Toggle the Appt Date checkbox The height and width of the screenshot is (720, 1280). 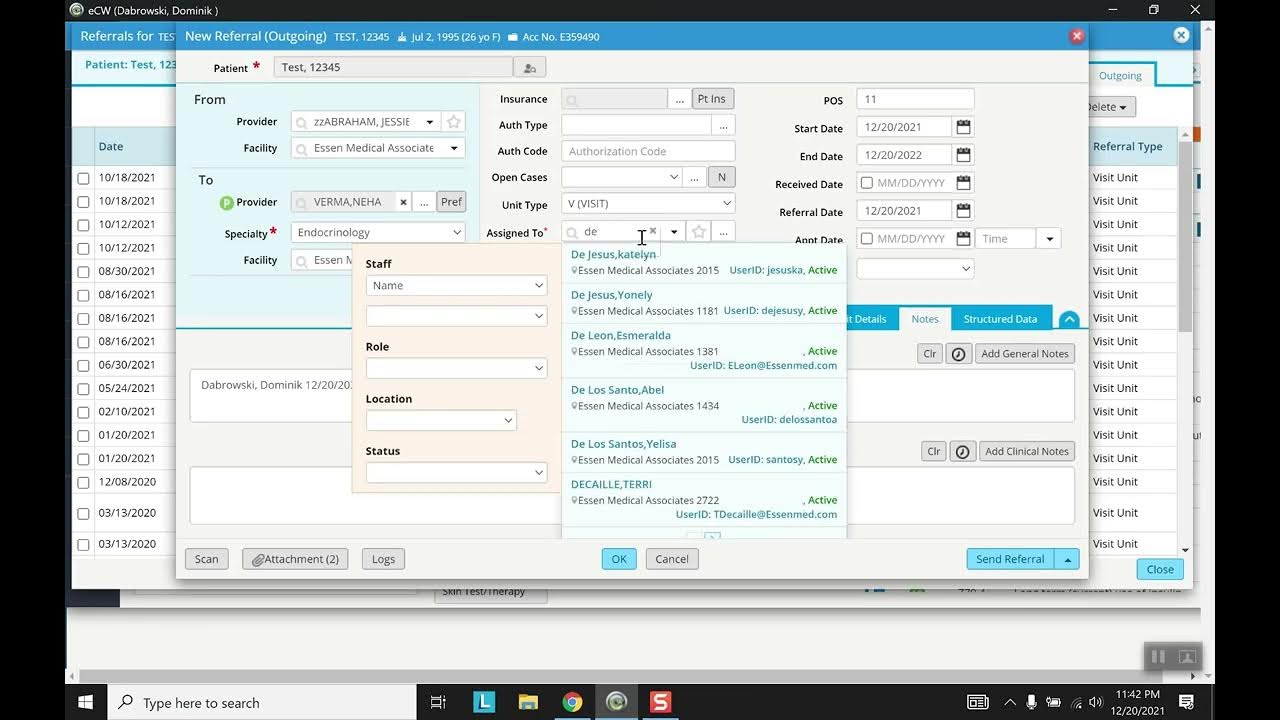tap(866, 239)
